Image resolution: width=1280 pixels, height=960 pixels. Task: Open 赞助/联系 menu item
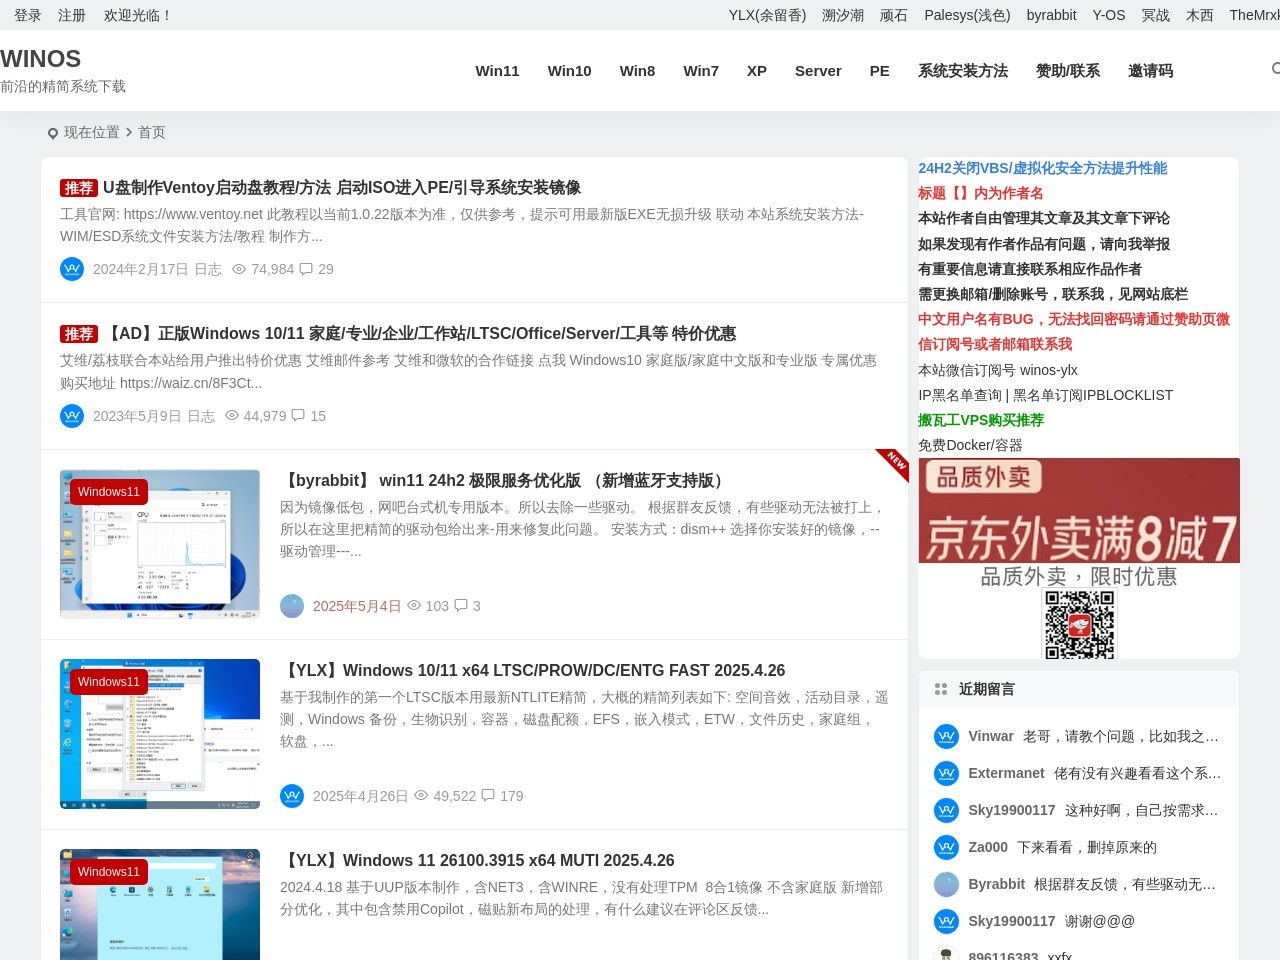[1068, 71]
